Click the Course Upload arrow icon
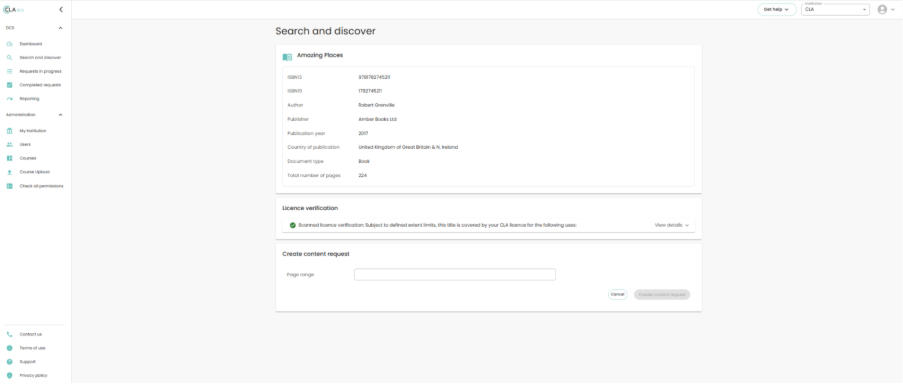This screenshot has width=903, height=384. pos(9,172)
